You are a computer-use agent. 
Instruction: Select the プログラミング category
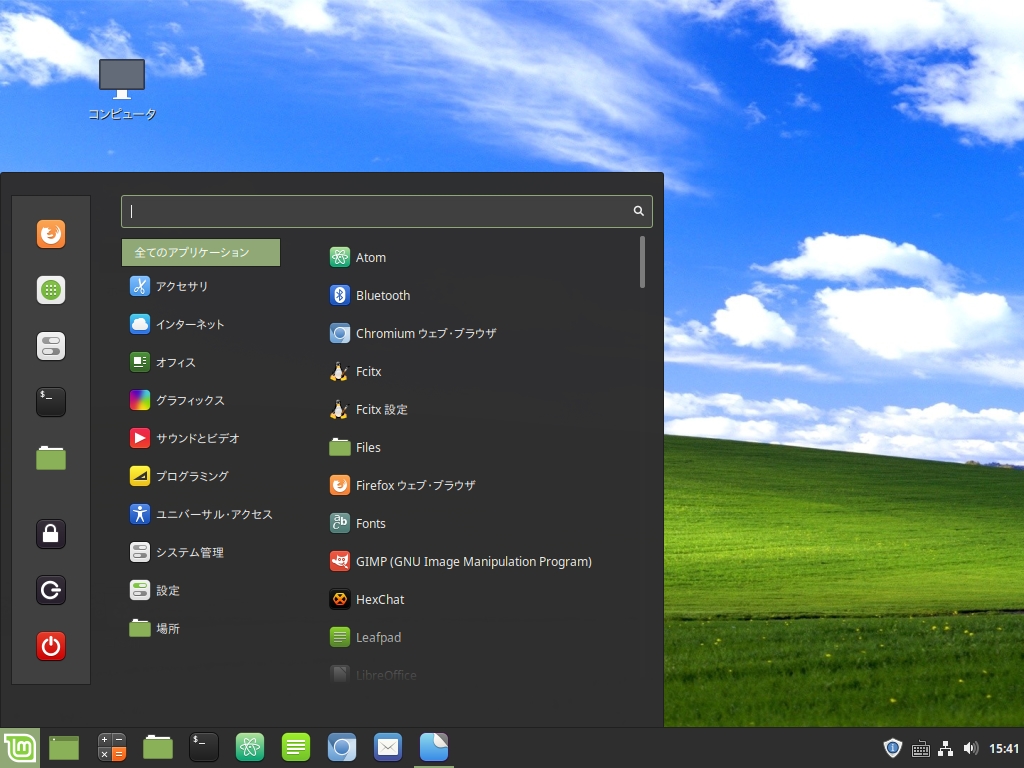coord(191,477)
